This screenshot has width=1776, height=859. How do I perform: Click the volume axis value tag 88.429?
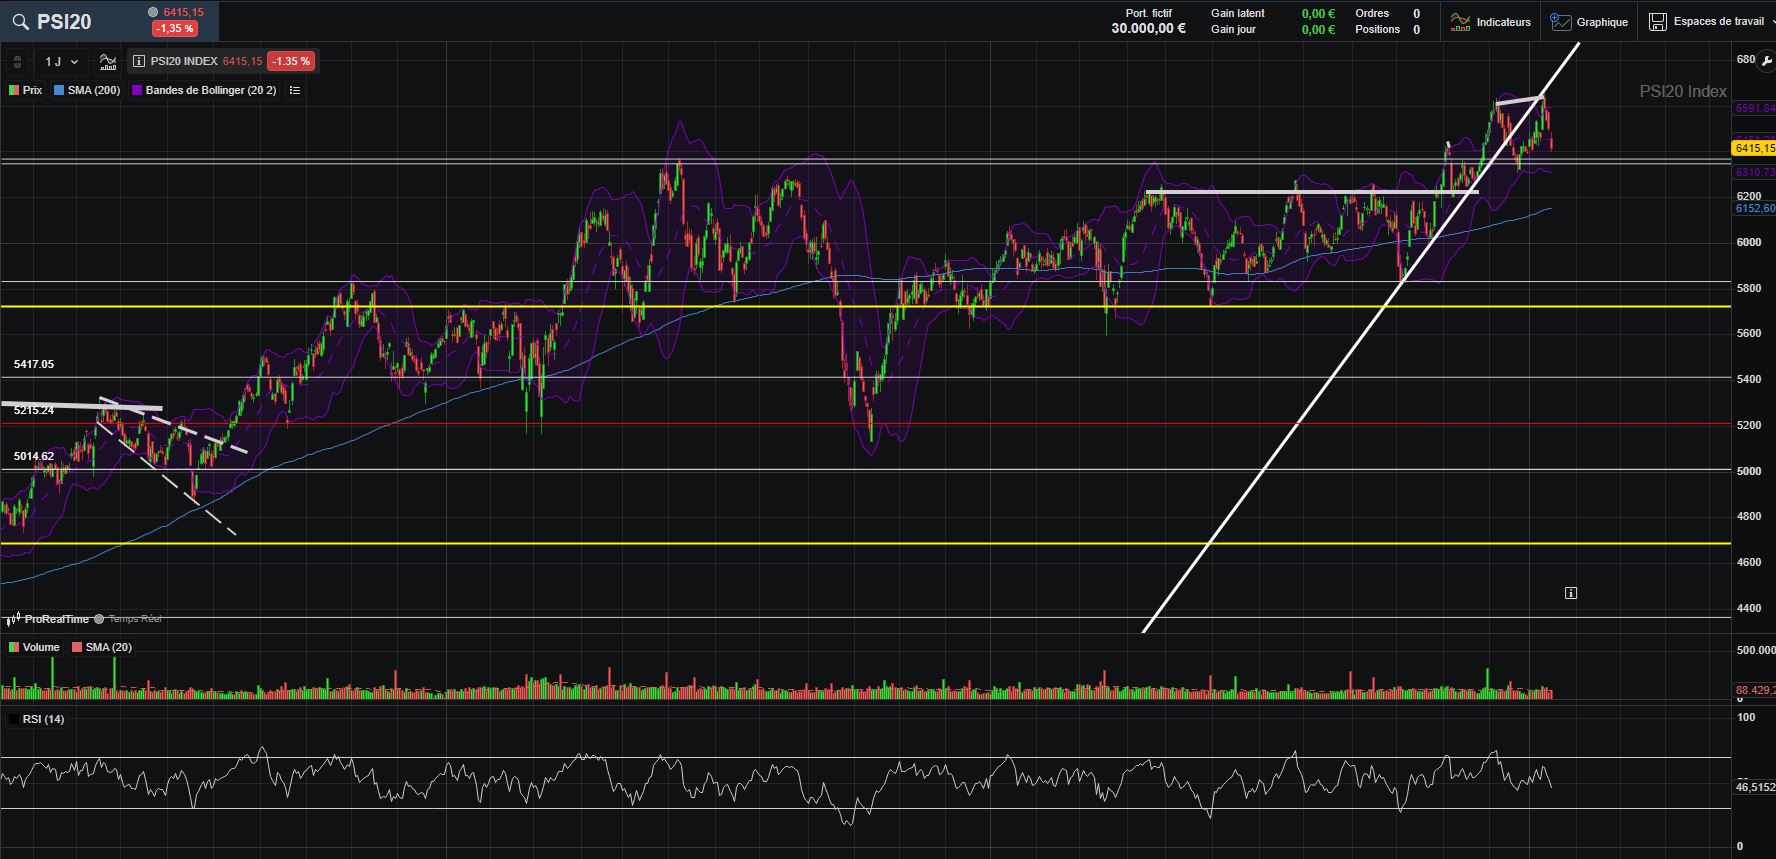click(1754, 690)
